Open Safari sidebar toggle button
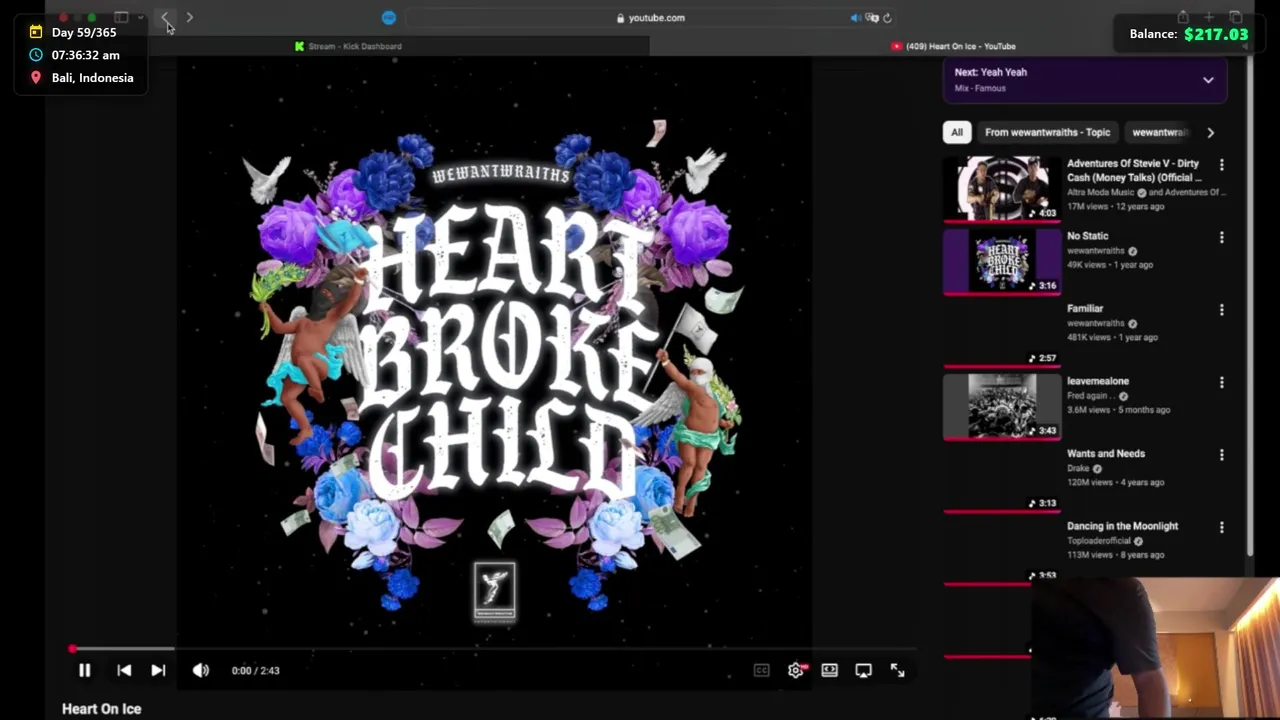This screenshot has height=720, width=1280. pyautogui.click(x=121, y=17)
